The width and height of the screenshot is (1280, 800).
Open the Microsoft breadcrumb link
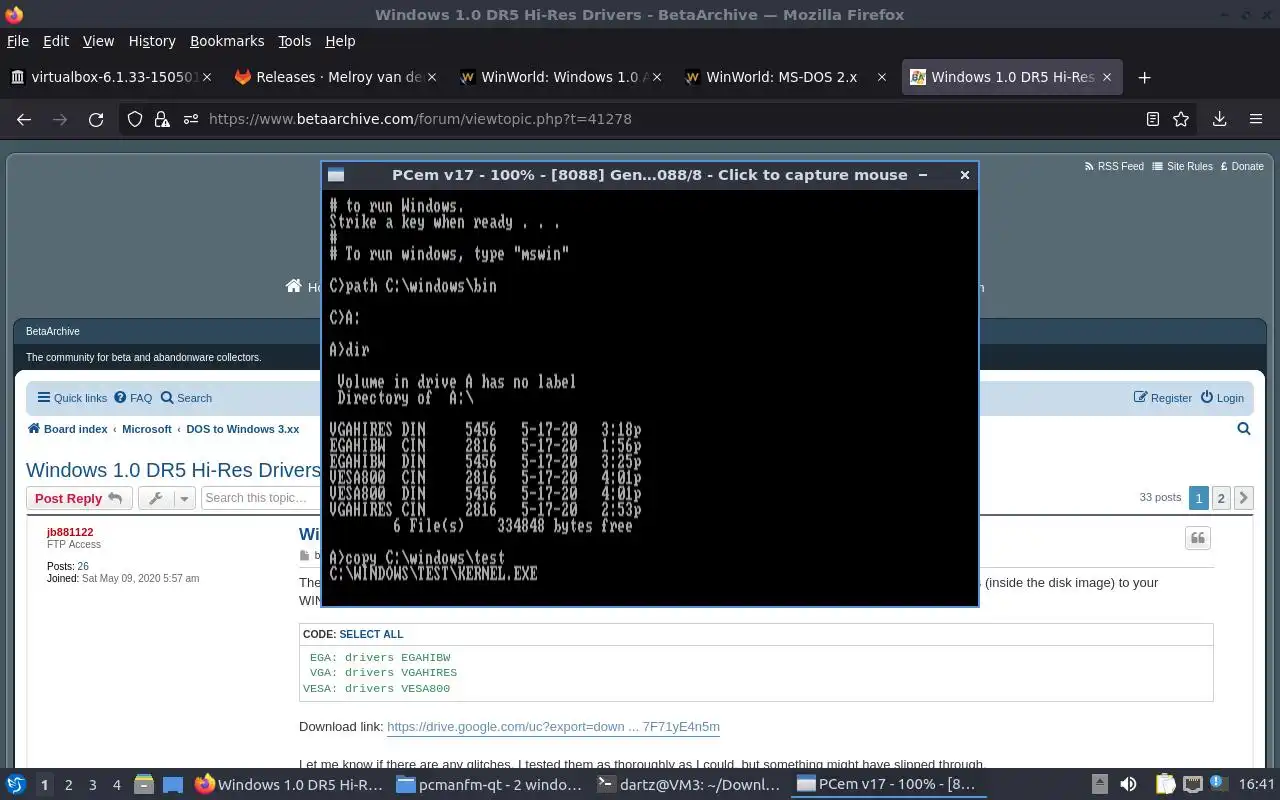click(x=147, y=429)
